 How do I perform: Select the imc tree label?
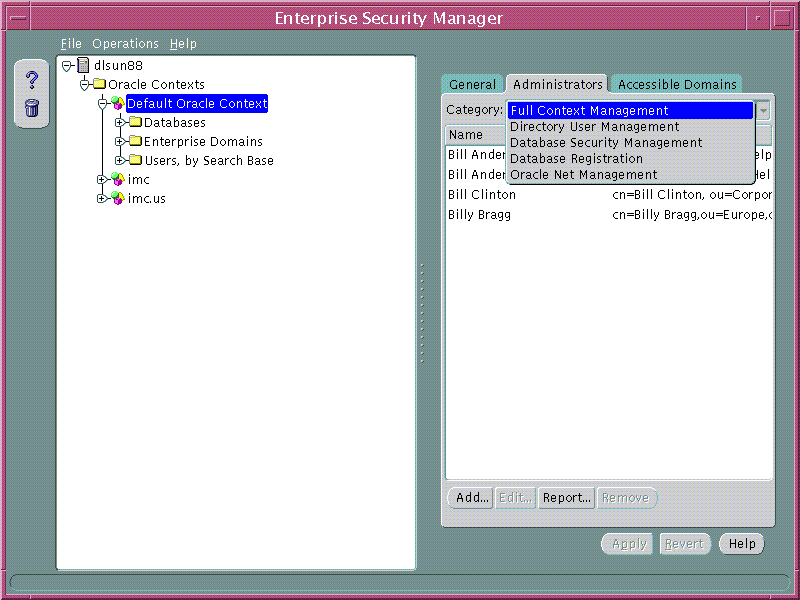(x=138, y=180)
